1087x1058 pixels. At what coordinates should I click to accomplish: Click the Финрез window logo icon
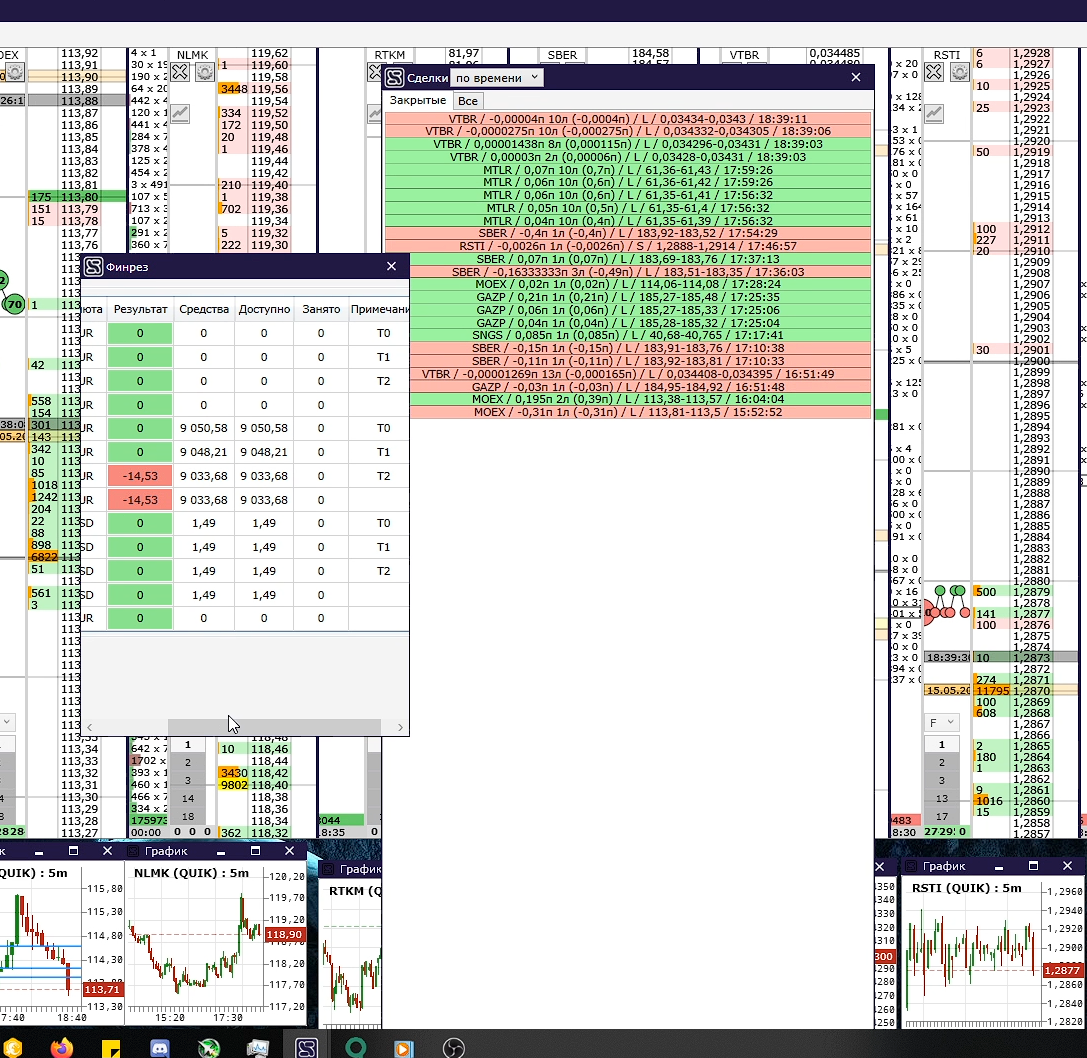pyautogui.click(x=94, y=266)
